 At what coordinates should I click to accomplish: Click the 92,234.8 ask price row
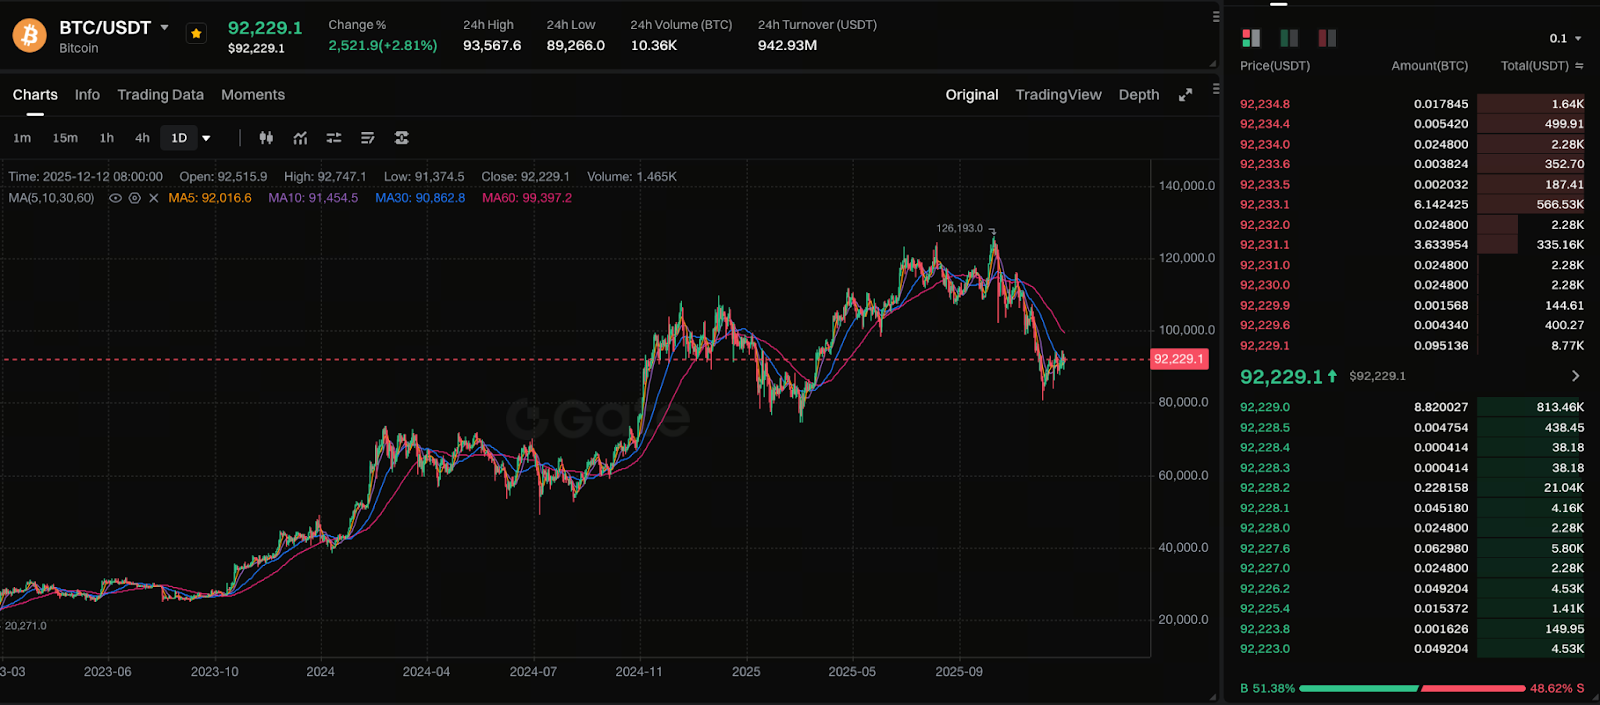pos(1265,104)
